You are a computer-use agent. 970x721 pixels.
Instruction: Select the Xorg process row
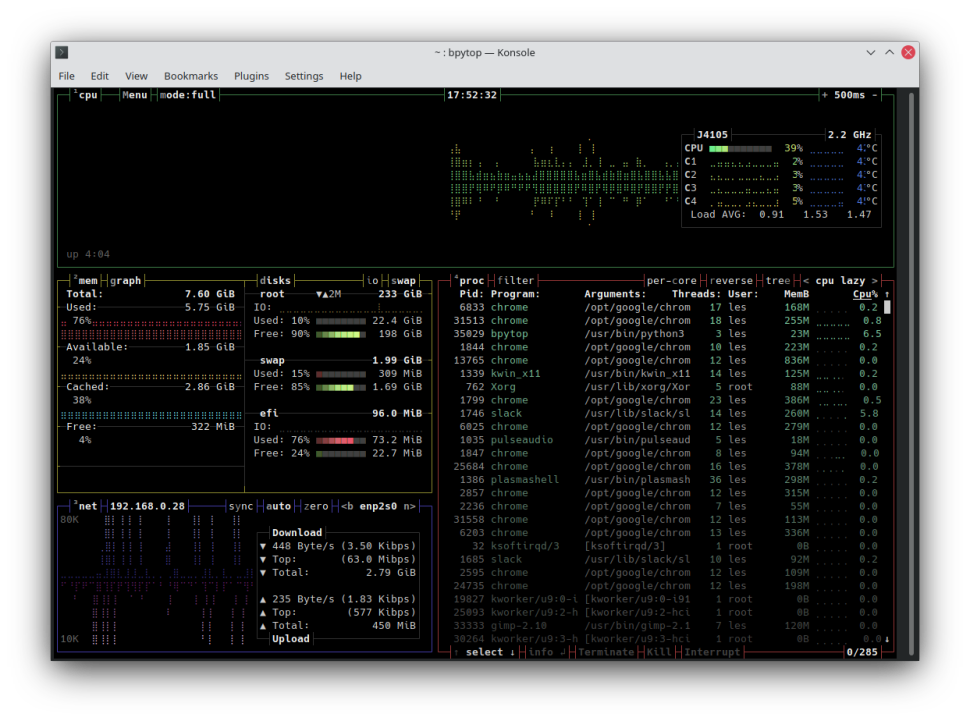(667, 387)
